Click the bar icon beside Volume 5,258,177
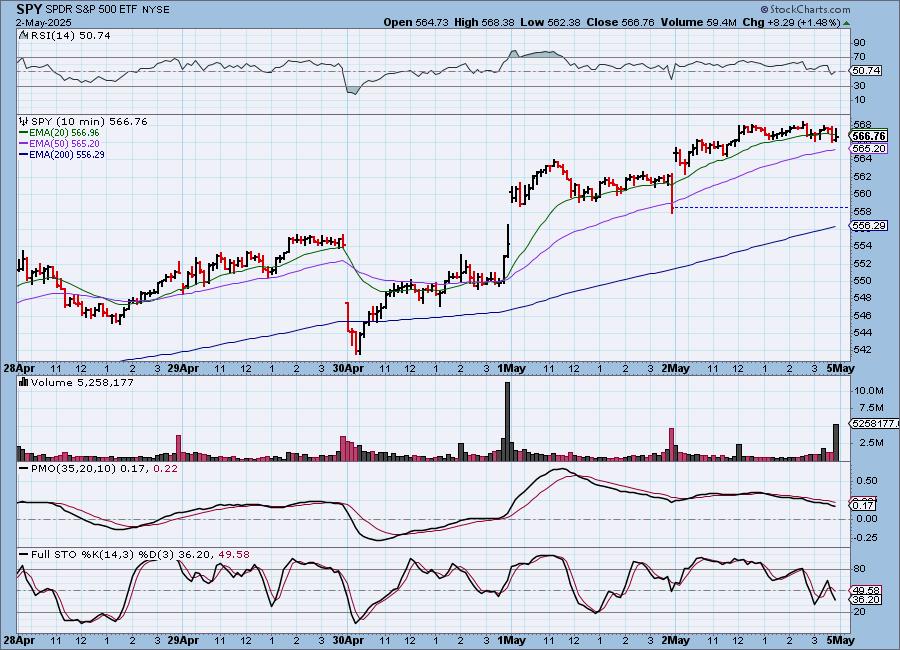 [x=24, y=382]
